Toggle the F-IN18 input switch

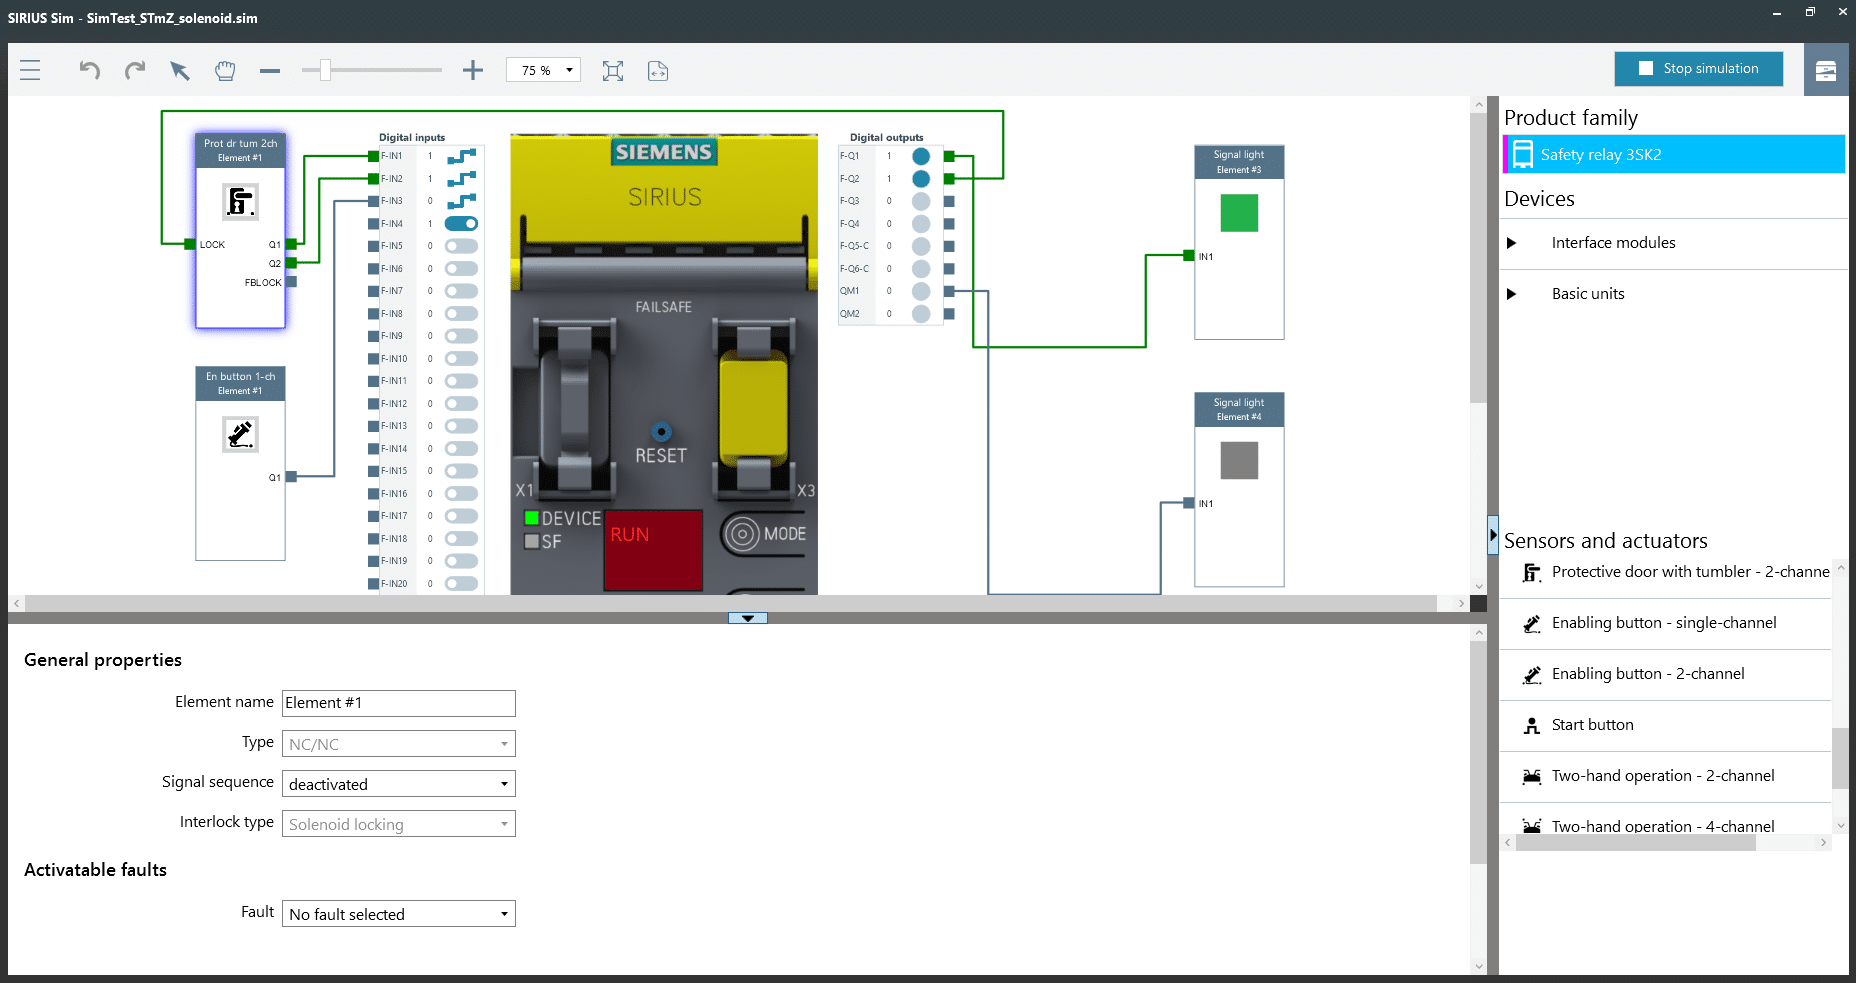click(x=461, y=539)
